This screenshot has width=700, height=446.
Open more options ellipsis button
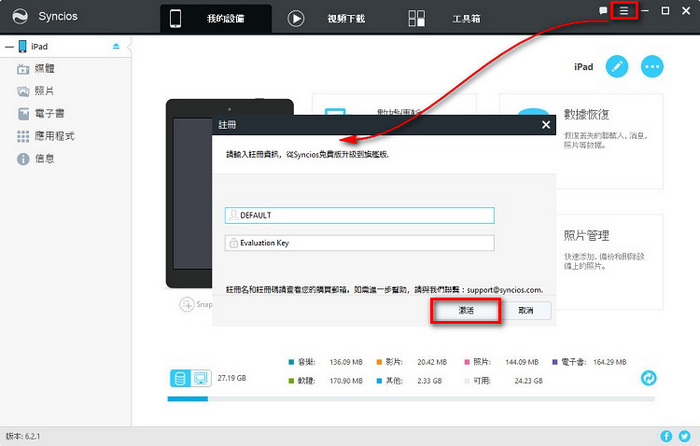(652, 67)
